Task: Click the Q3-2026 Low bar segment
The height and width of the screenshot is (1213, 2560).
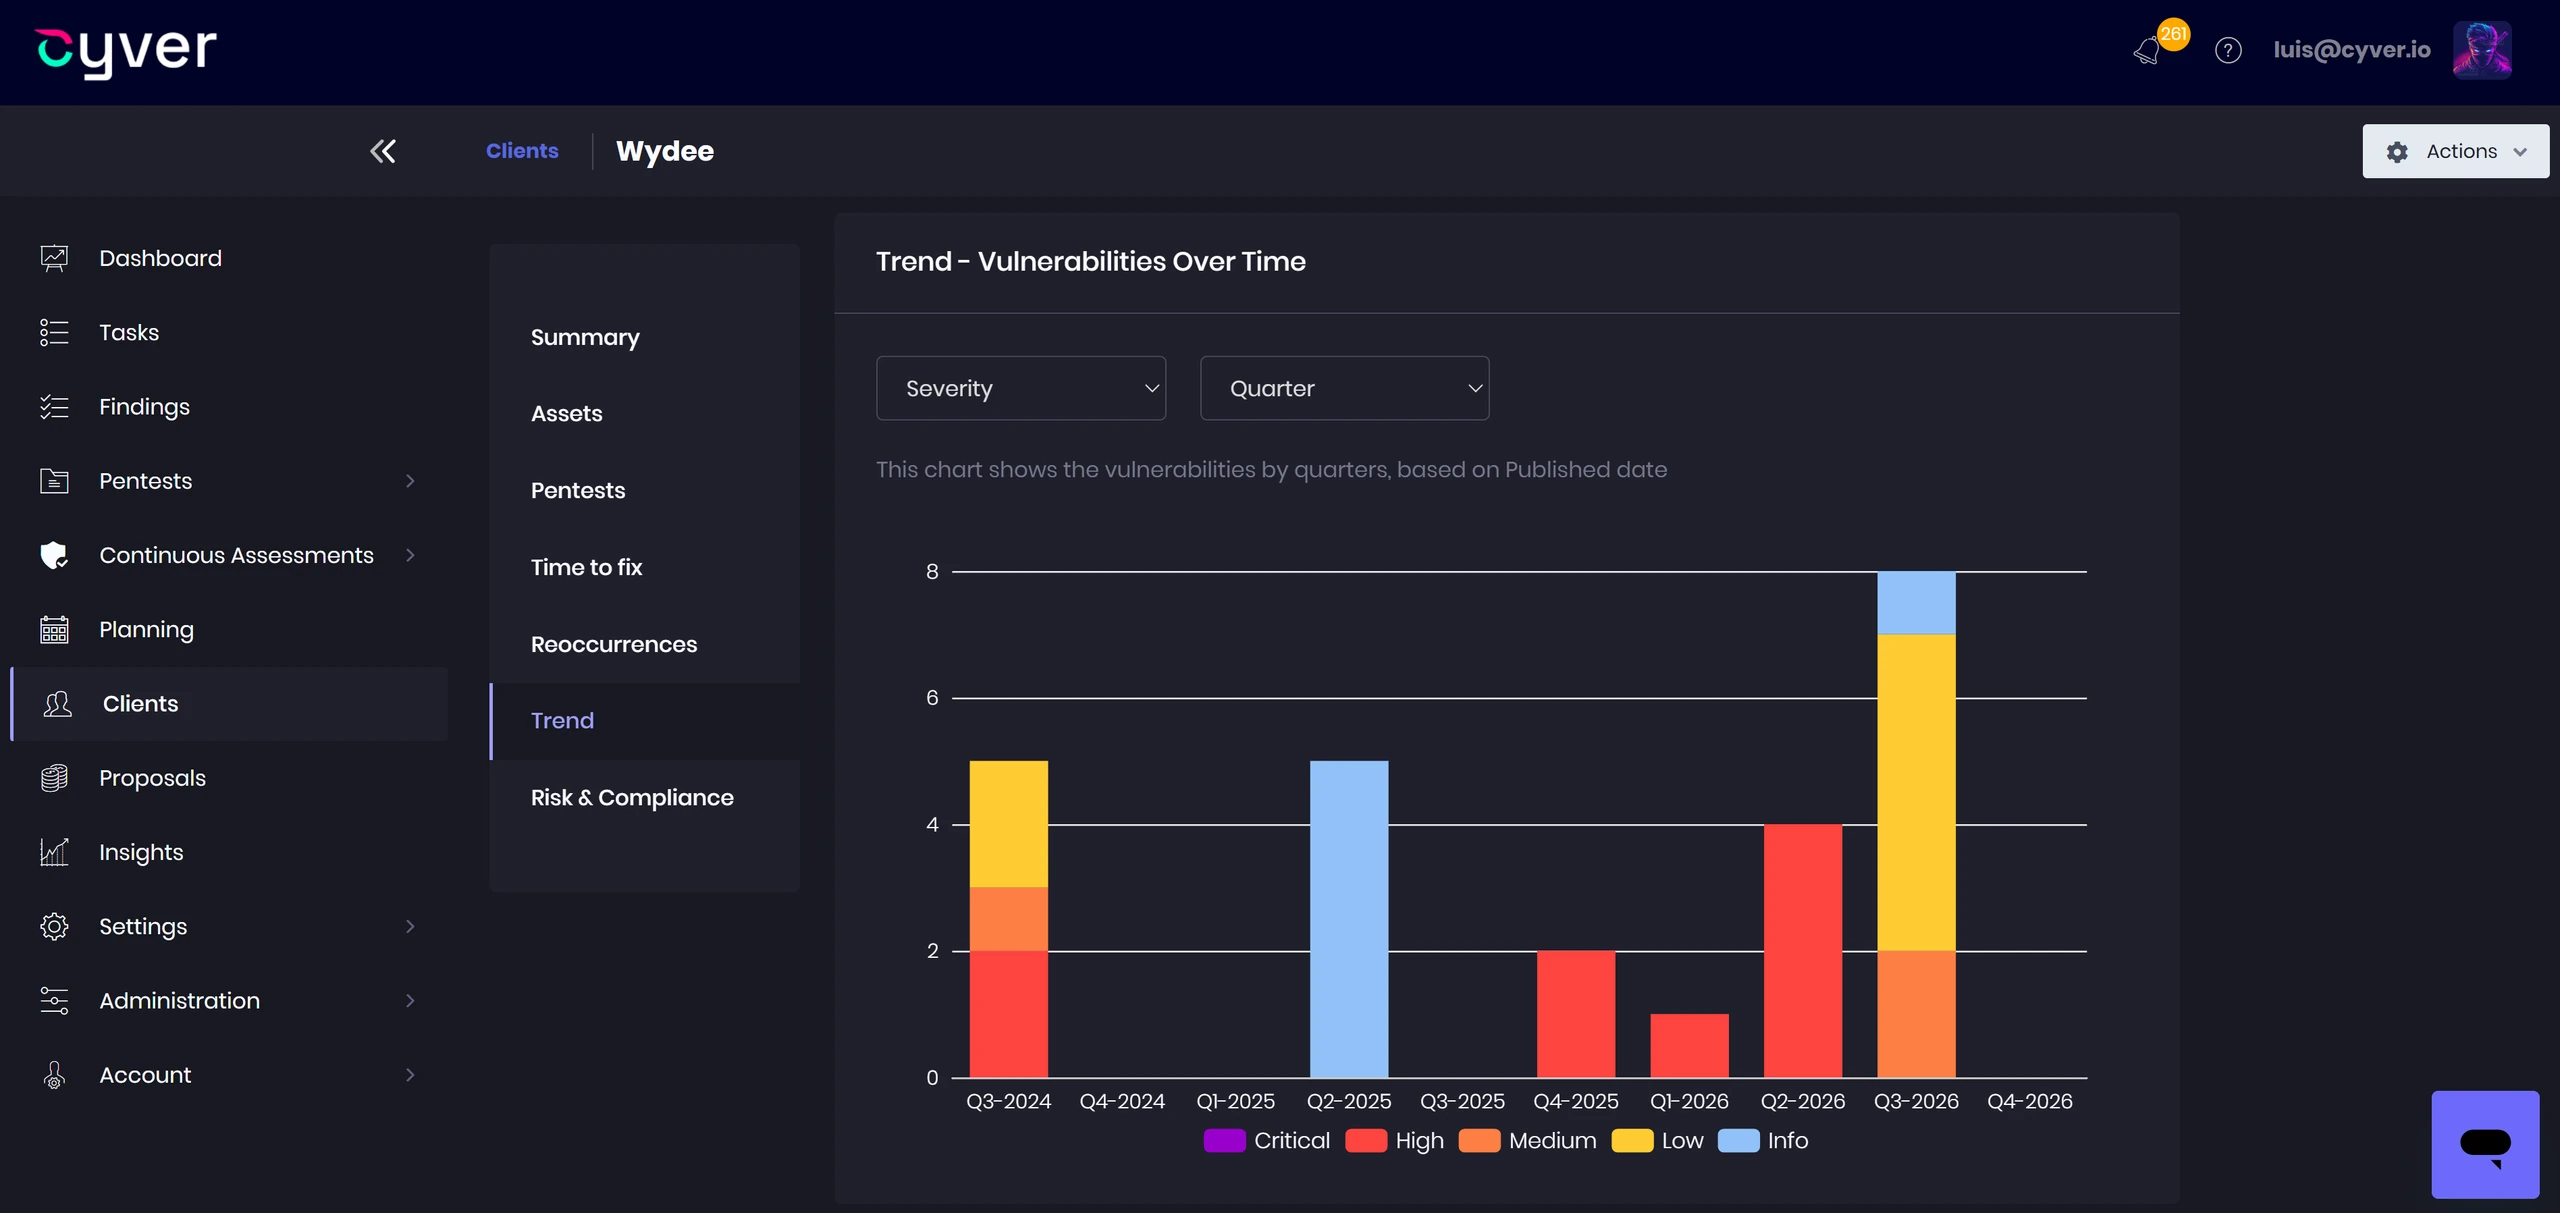Action: [1916, 792]
